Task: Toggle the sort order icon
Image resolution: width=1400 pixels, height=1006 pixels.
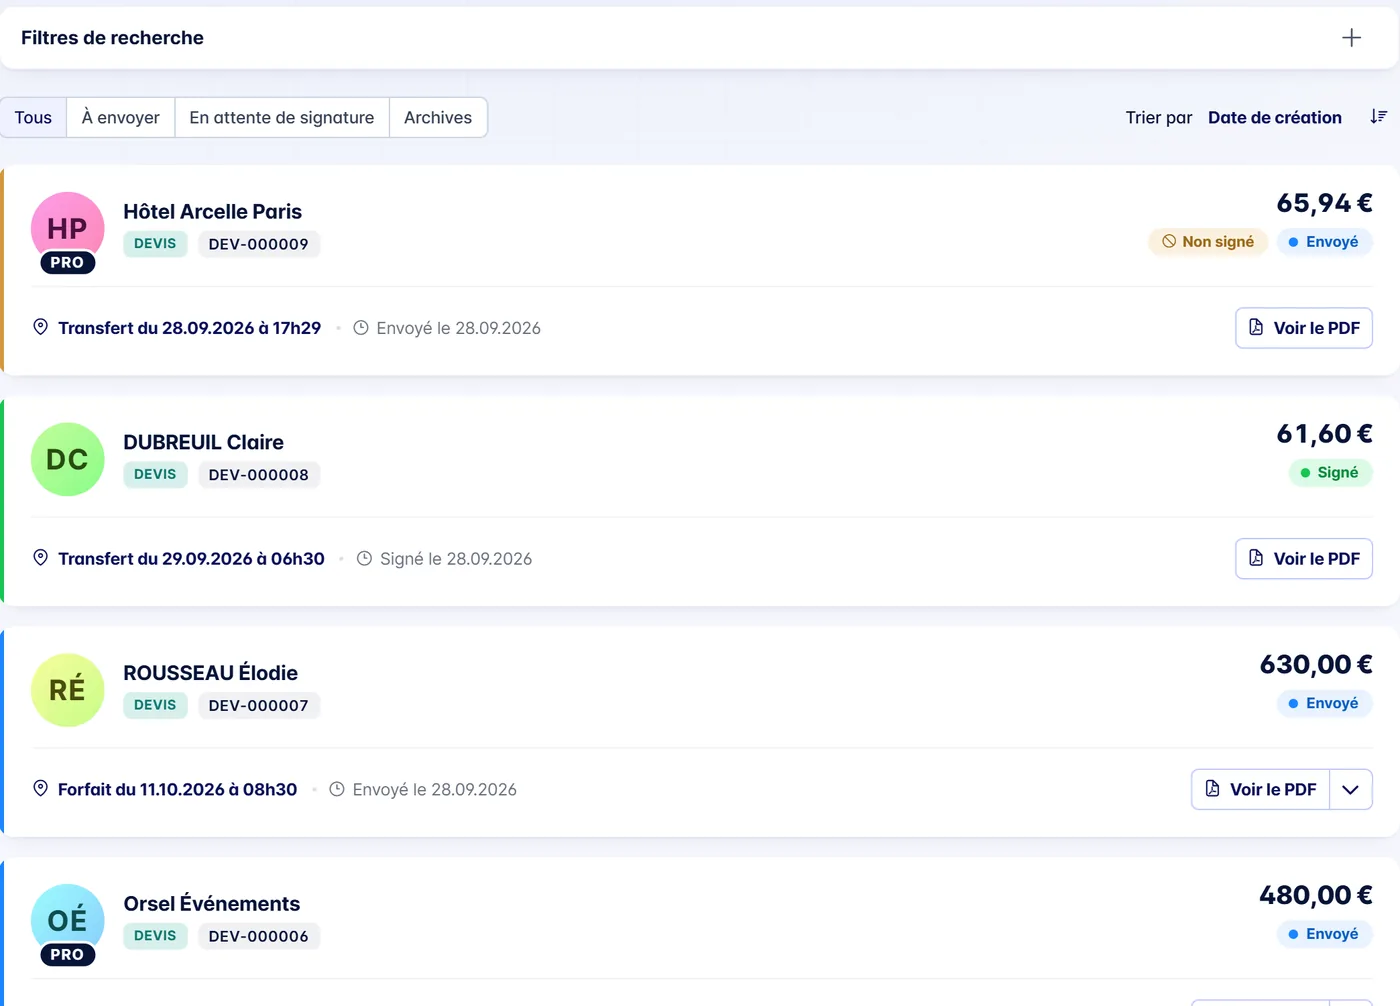Action: point(1378,117)
